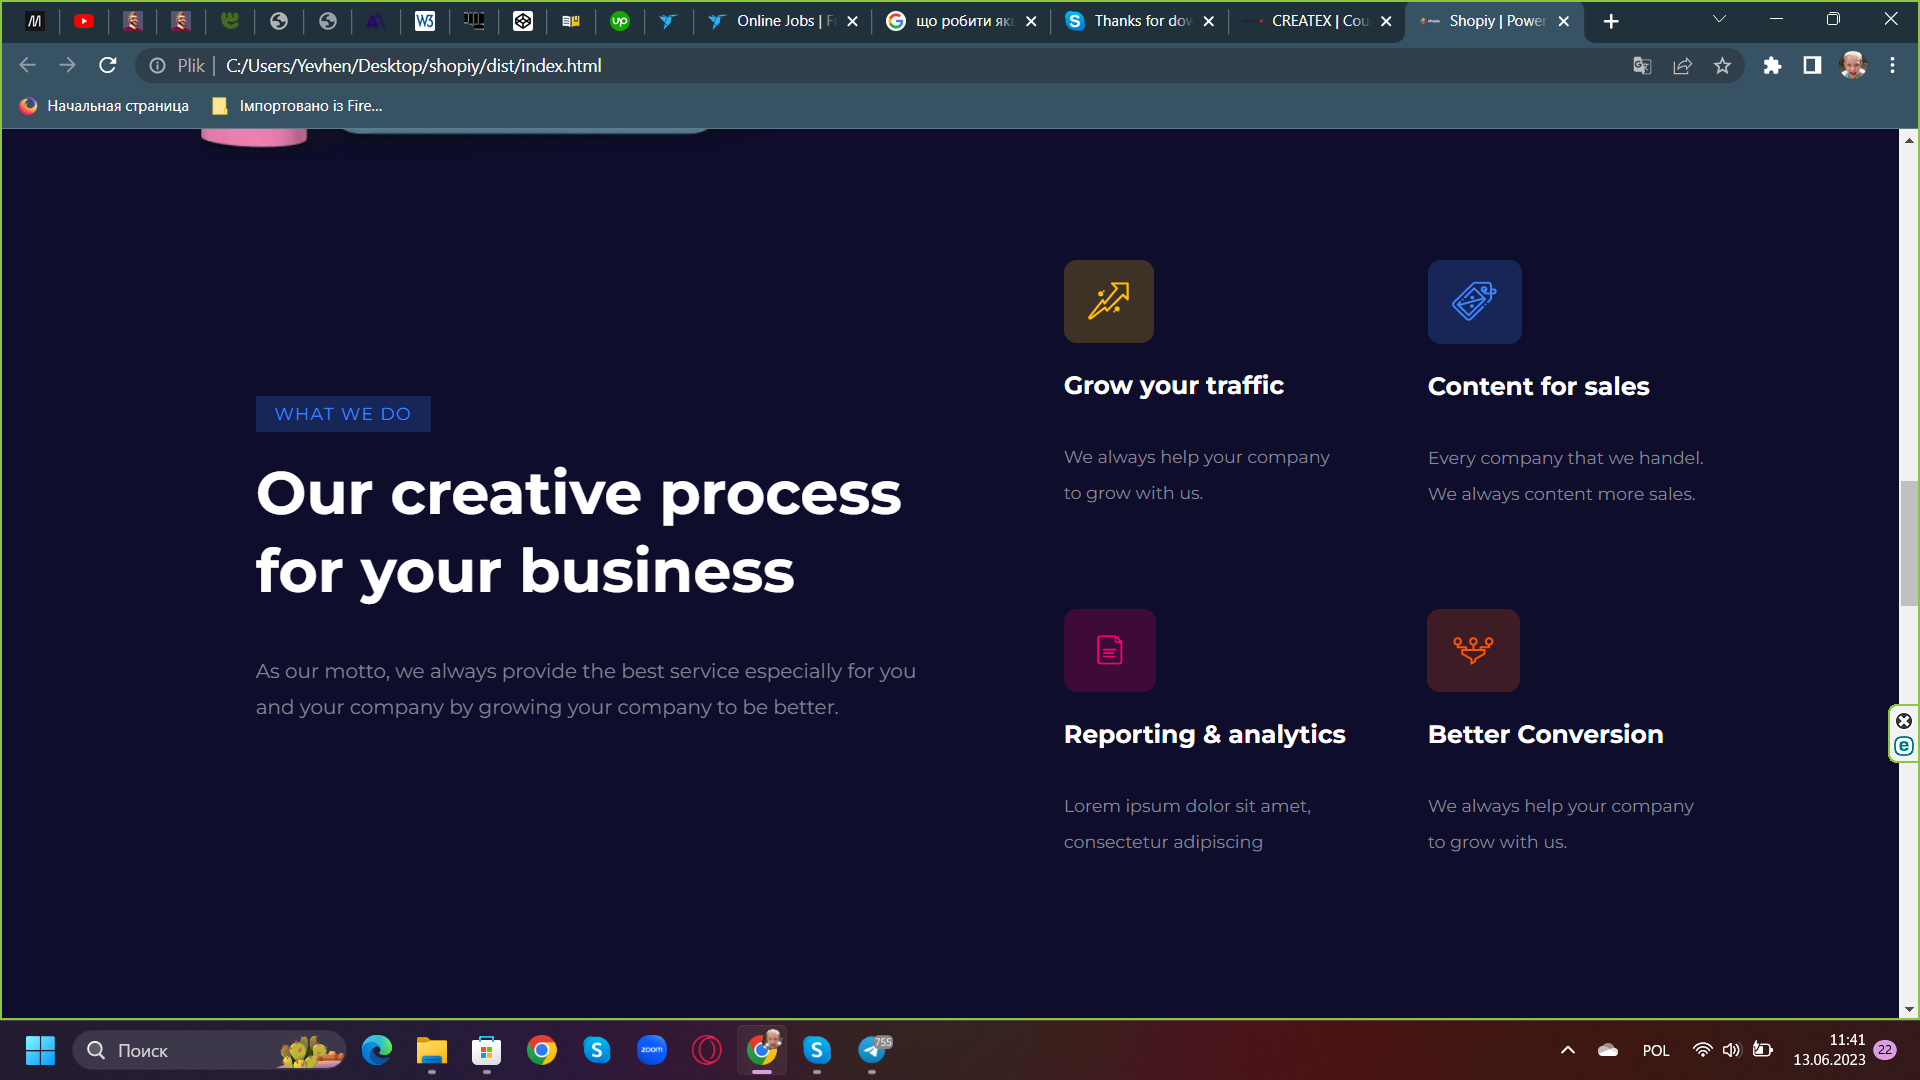1920x1080 pixels.
Task: Click the scrollbar up arrow
Action: [x=1909, y=140]
